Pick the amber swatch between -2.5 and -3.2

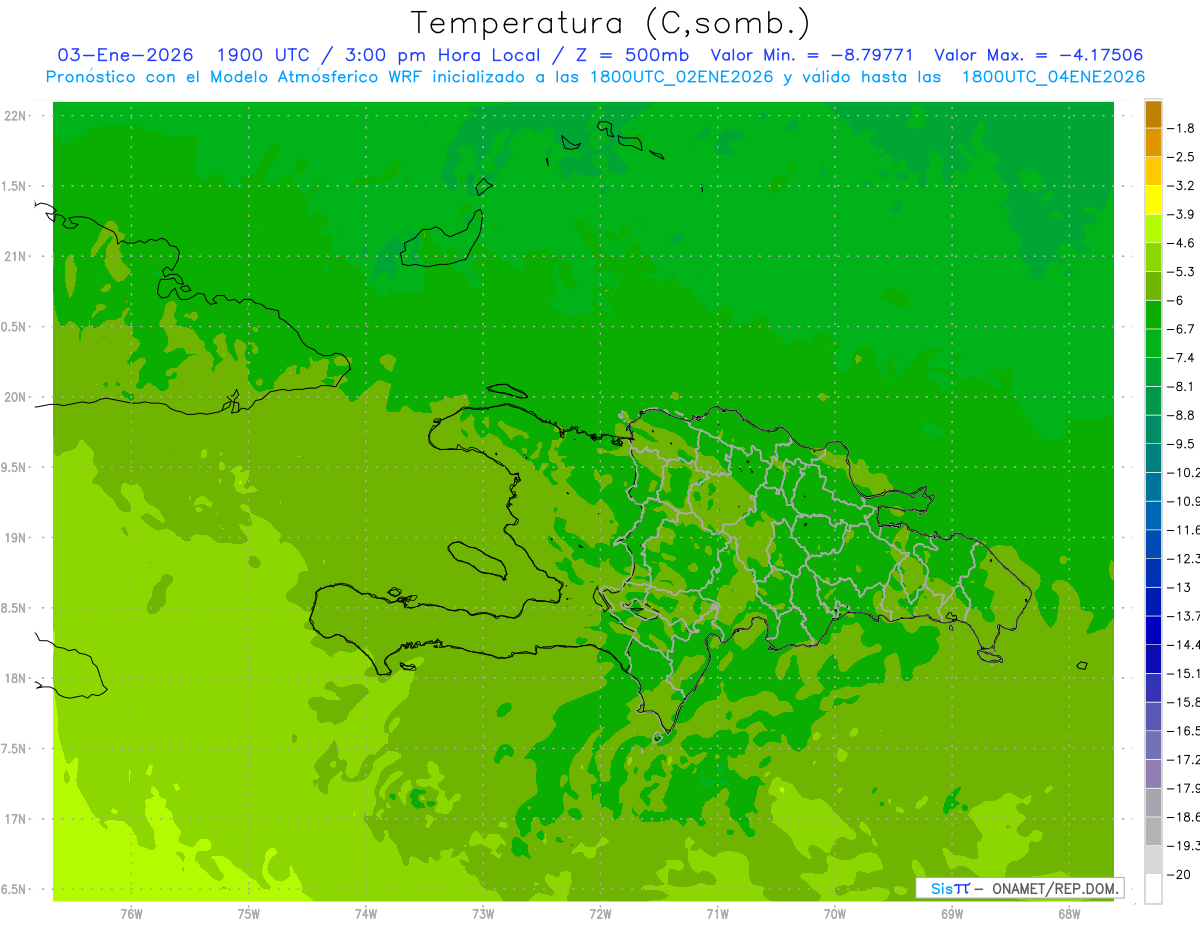coord(1153,171)
